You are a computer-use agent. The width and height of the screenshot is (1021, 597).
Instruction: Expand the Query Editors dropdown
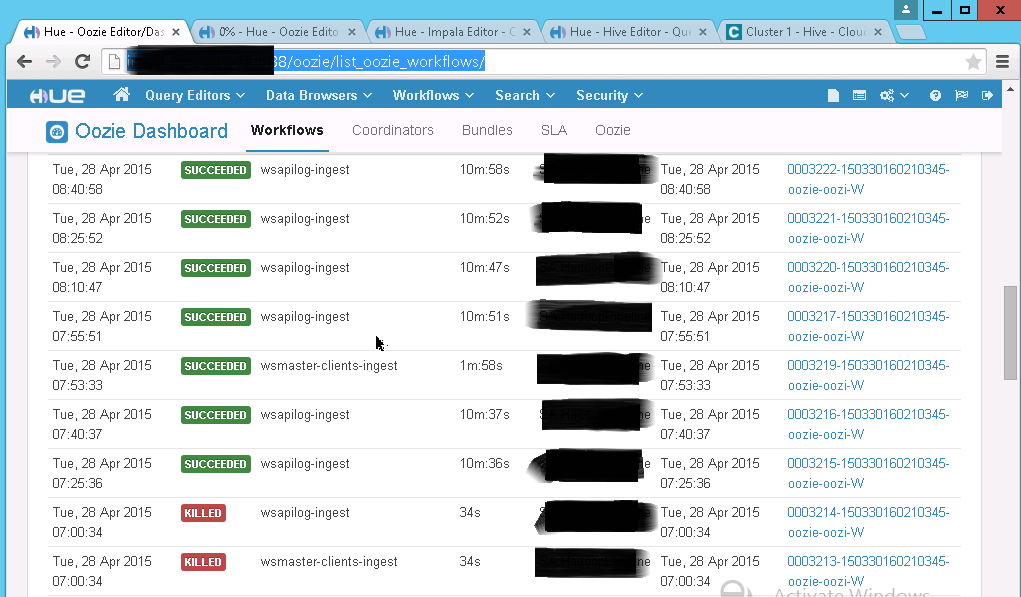coord(194,96)
